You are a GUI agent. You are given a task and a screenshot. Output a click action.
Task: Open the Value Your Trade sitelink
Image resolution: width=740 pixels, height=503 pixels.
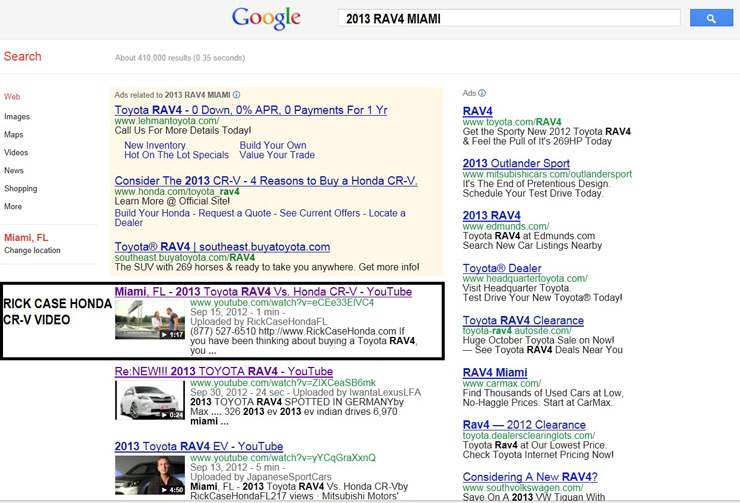click(x=277, y=155)
